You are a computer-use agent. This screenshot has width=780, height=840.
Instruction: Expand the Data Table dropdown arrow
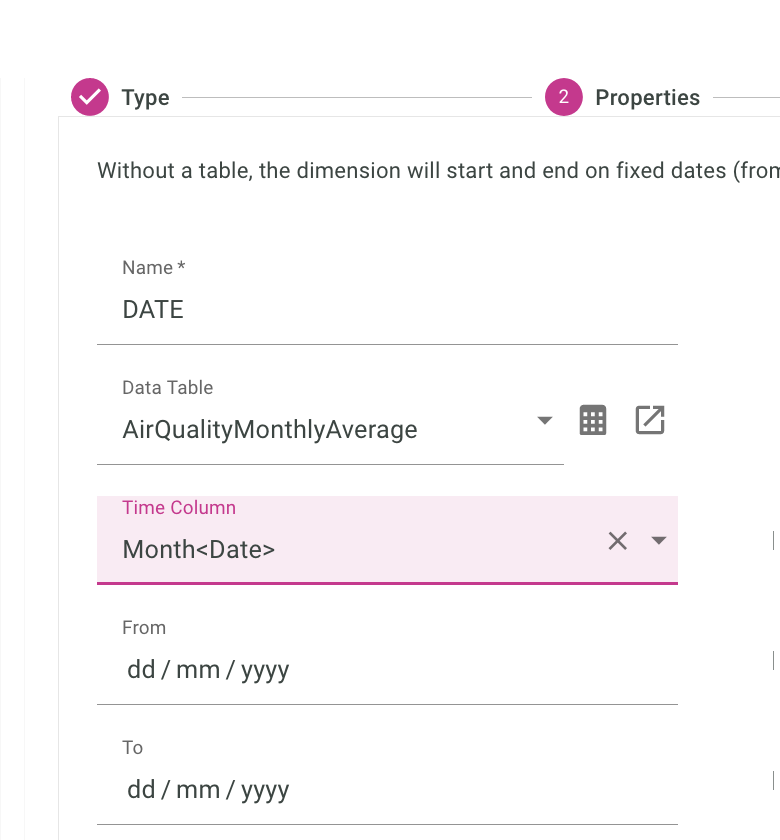[545, 421]
